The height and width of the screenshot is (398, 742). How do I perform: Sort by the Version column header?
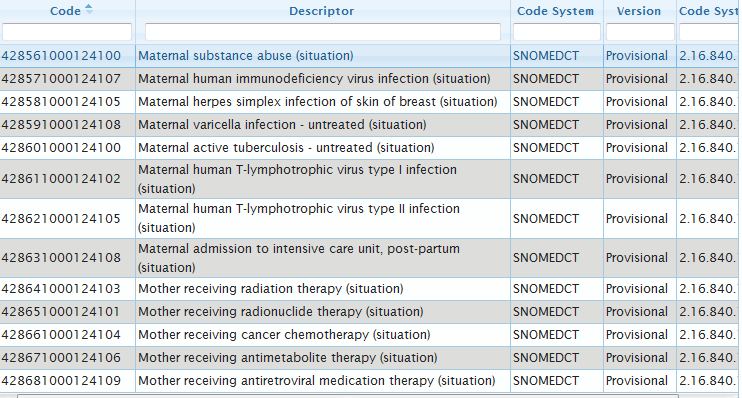[x=639, y=11]
